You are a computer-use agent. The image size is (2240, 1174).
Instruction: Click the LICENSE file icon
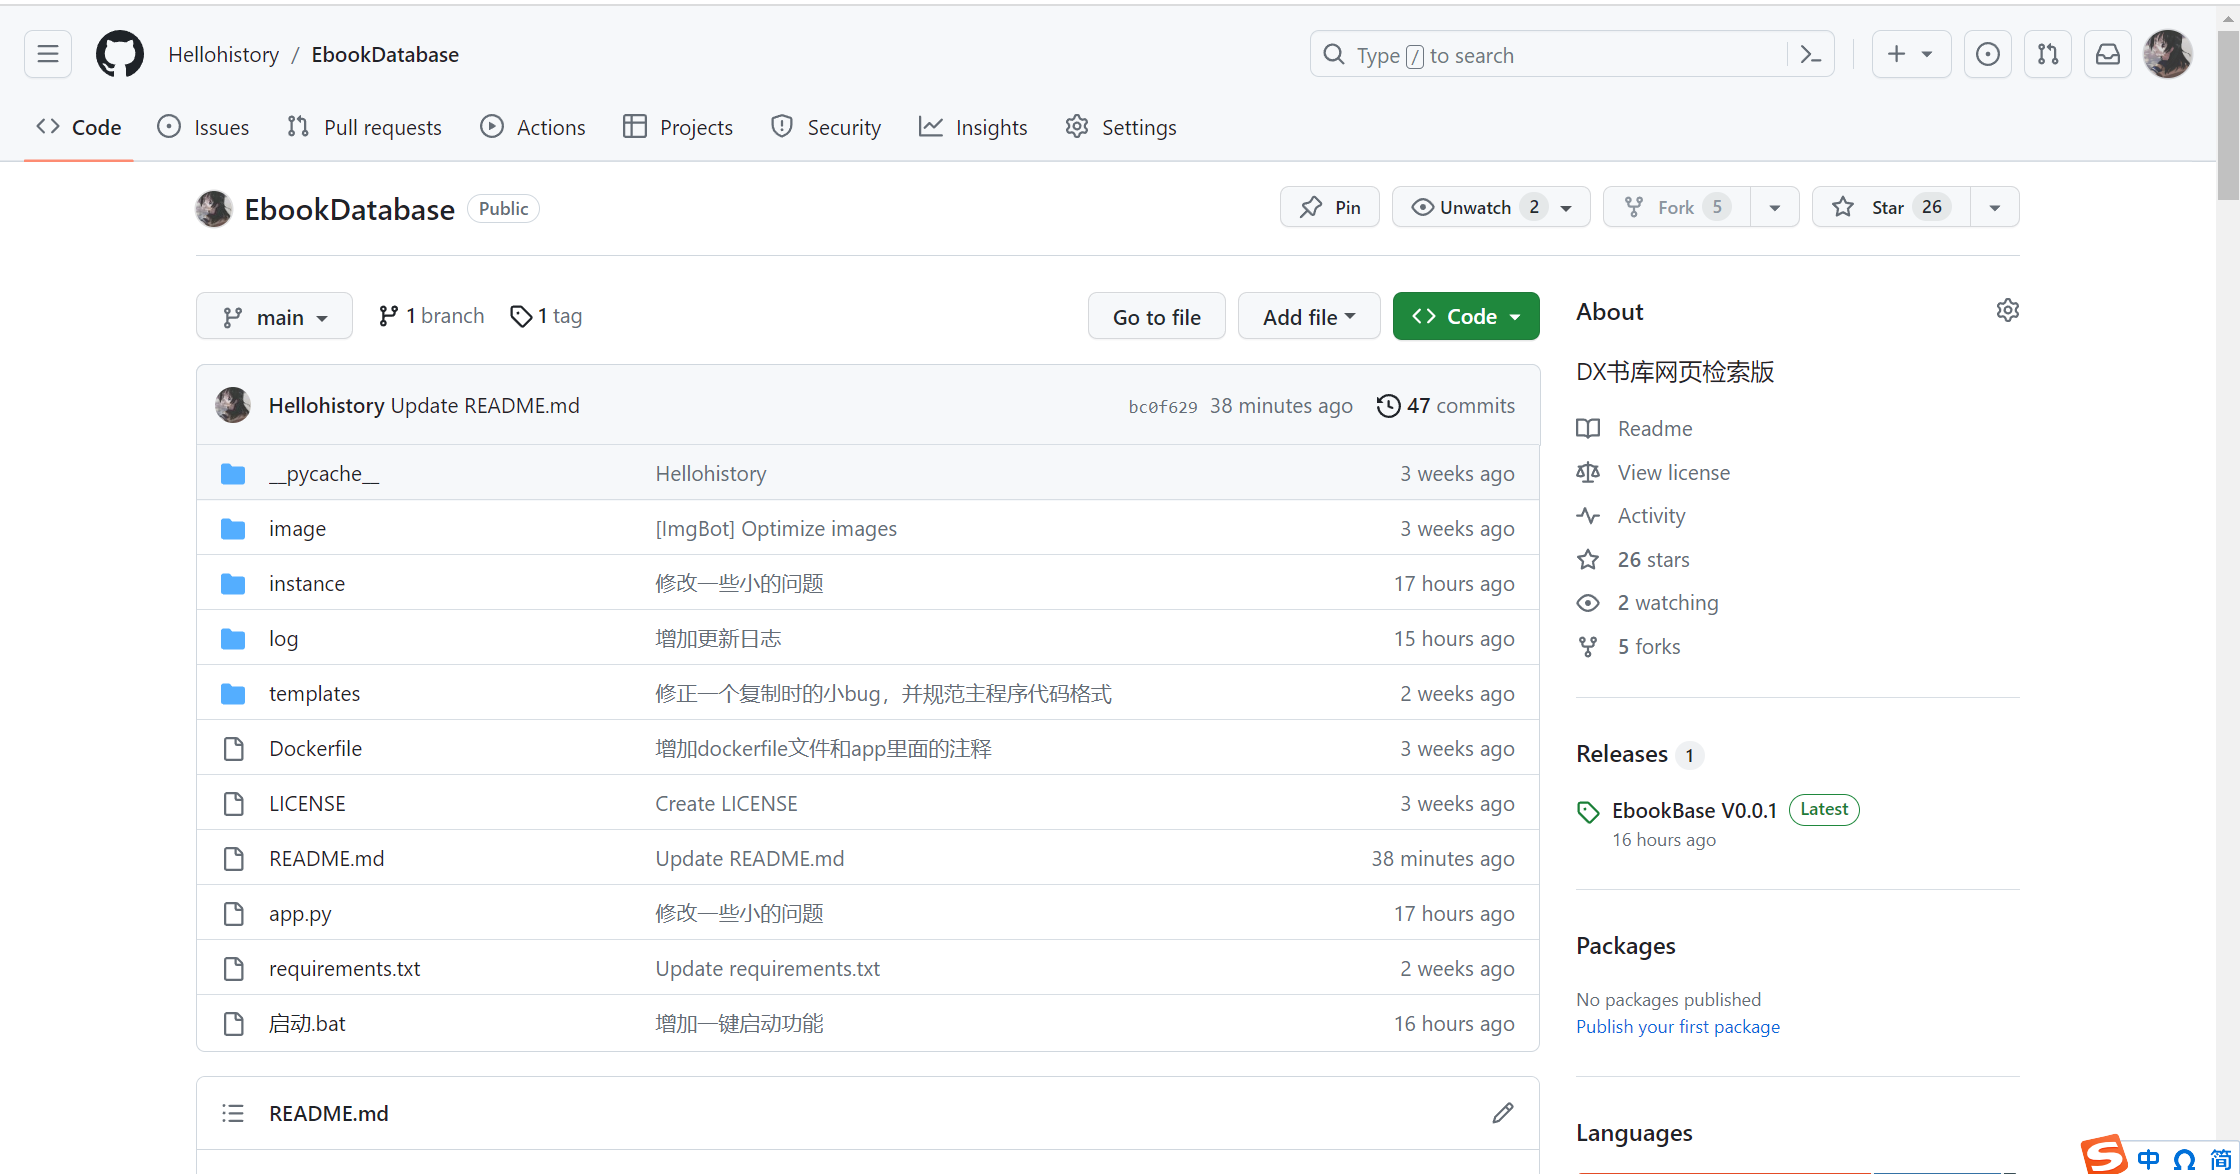point(233,803)
